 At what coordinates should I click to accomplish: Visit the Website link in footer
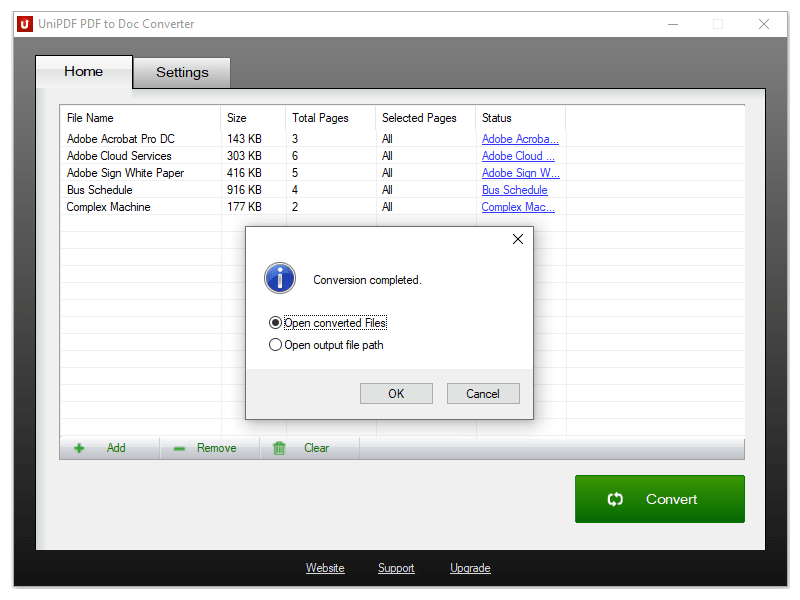[325, 568]
